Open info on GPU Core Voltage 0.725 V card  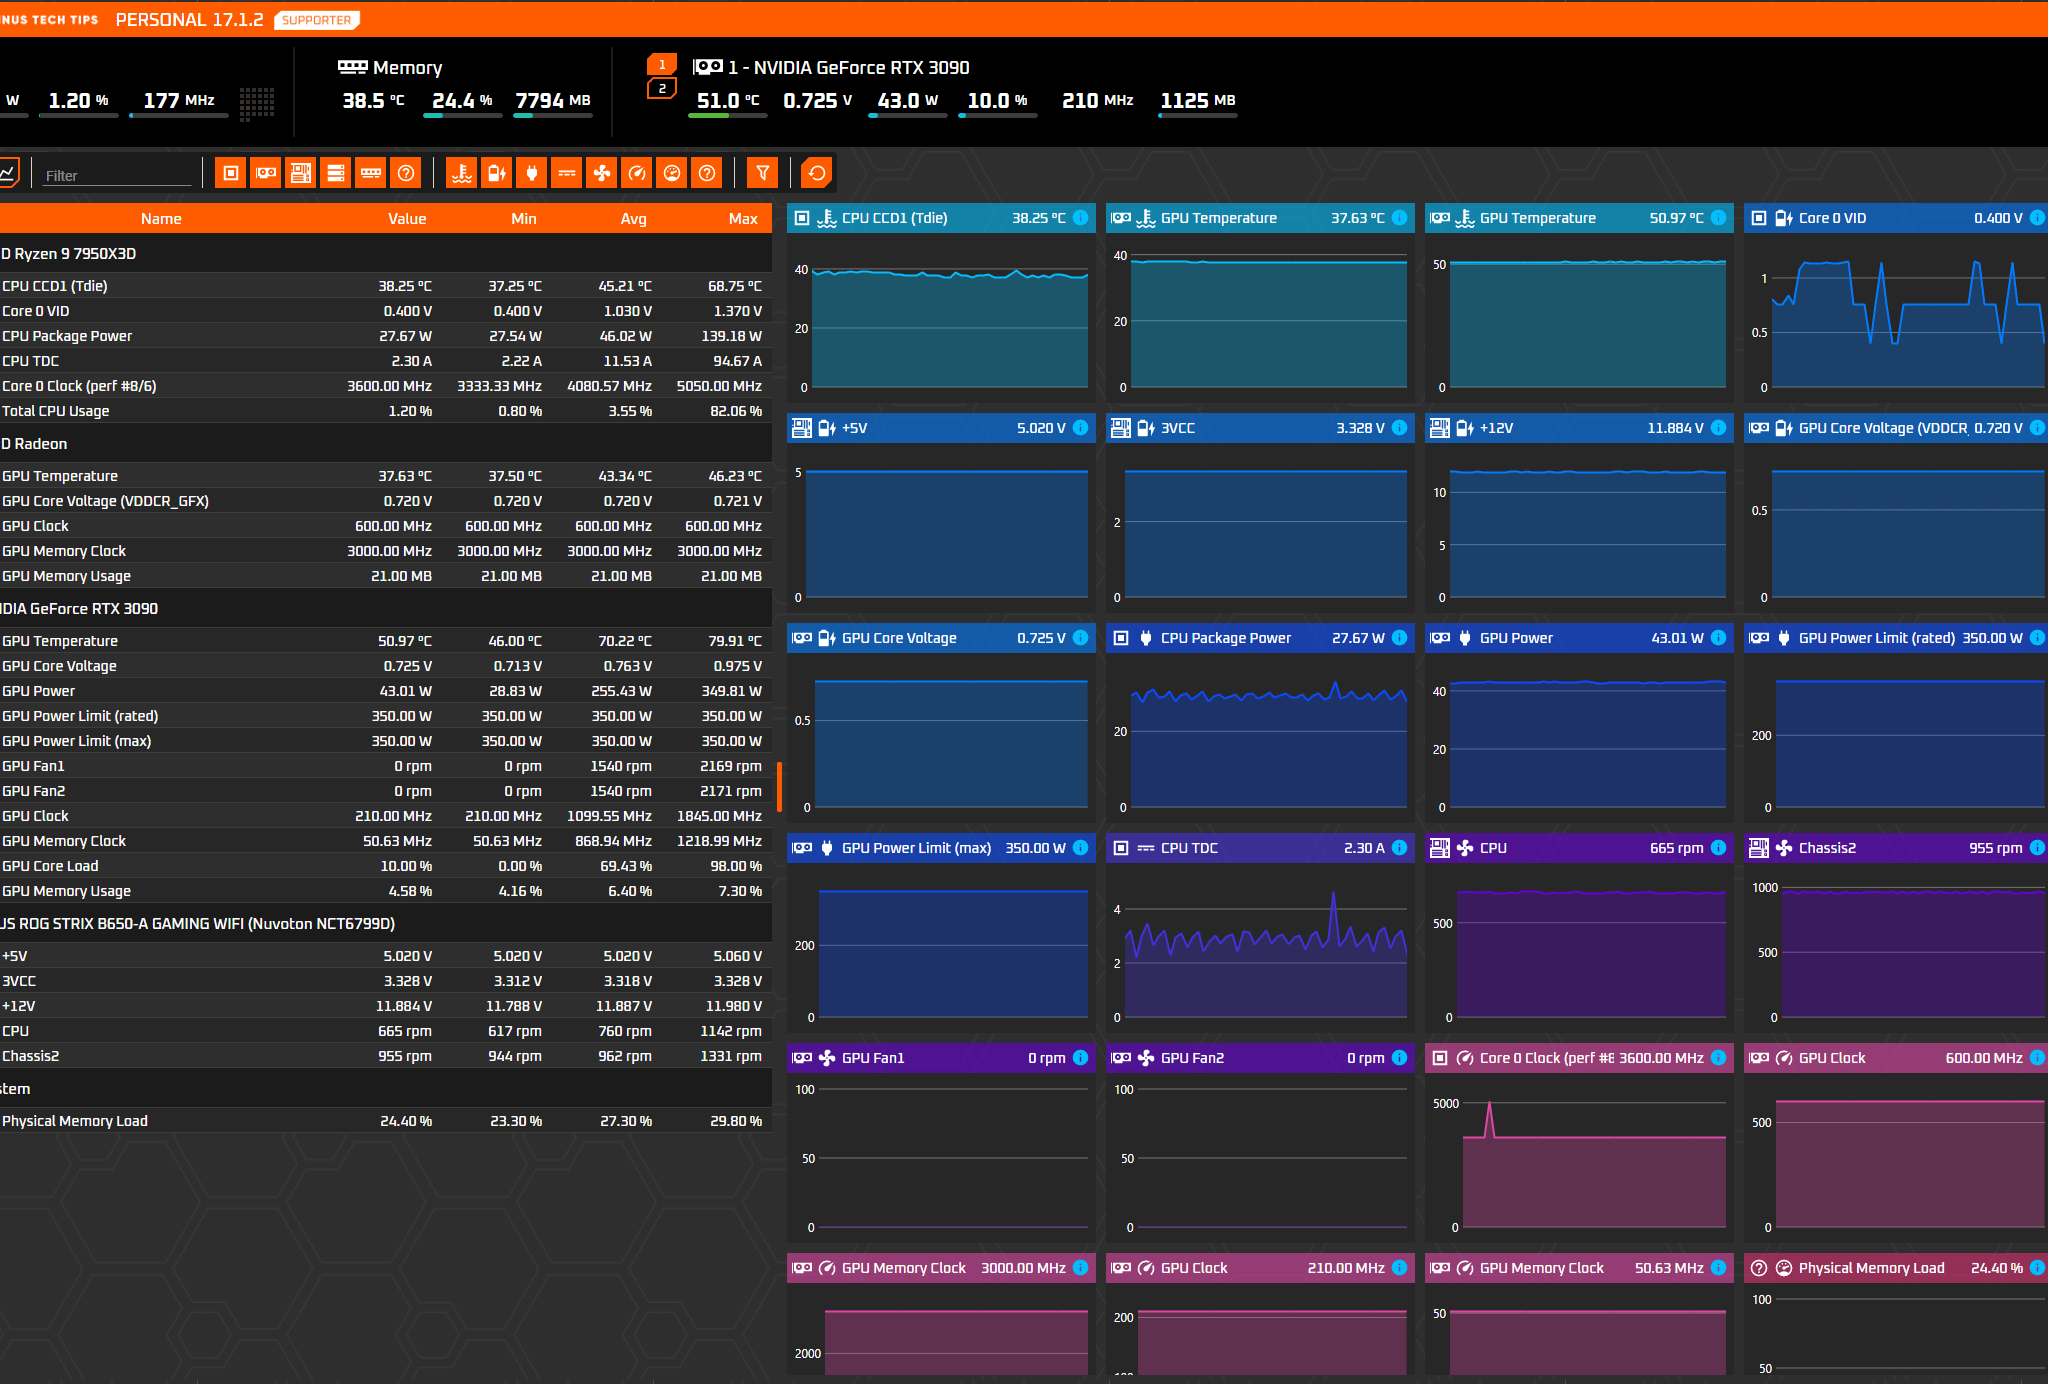pos(1081,638)
